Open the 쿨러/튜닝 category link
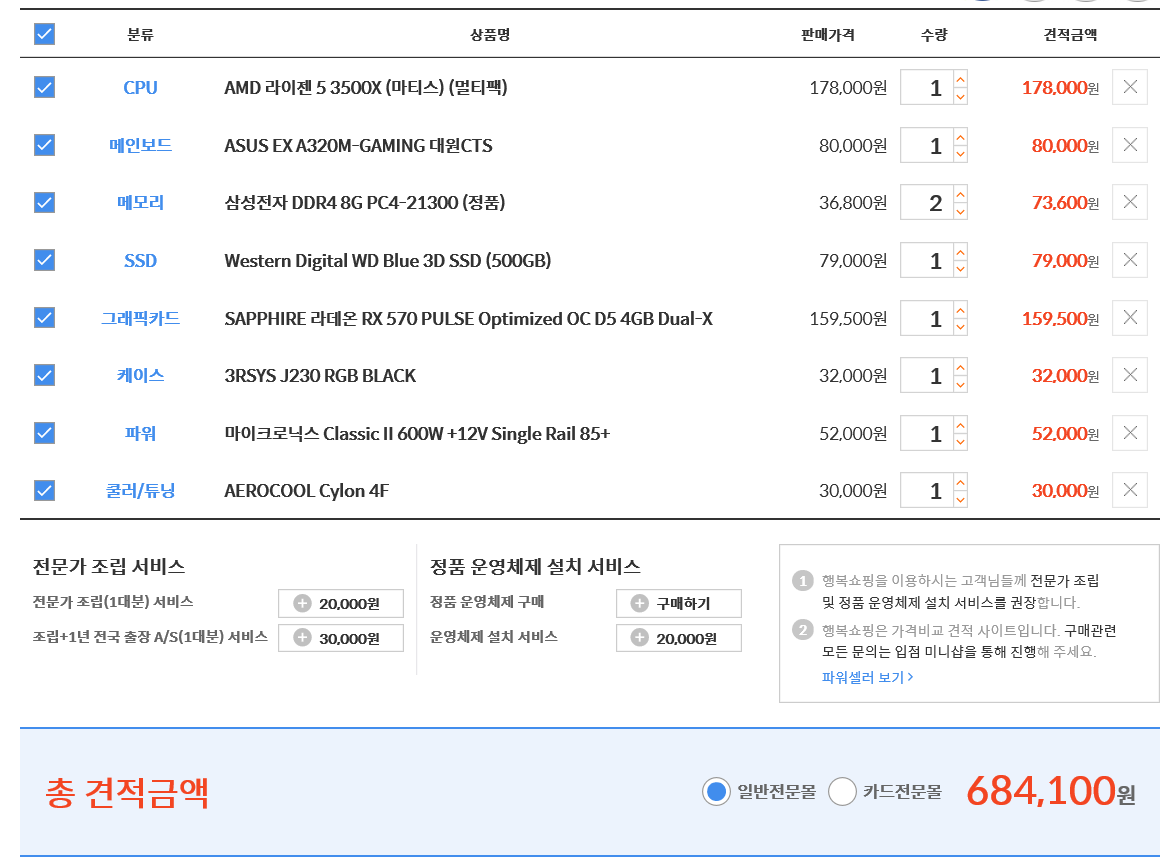This screenshot has width=1167, height=863. tap(140, 491)
